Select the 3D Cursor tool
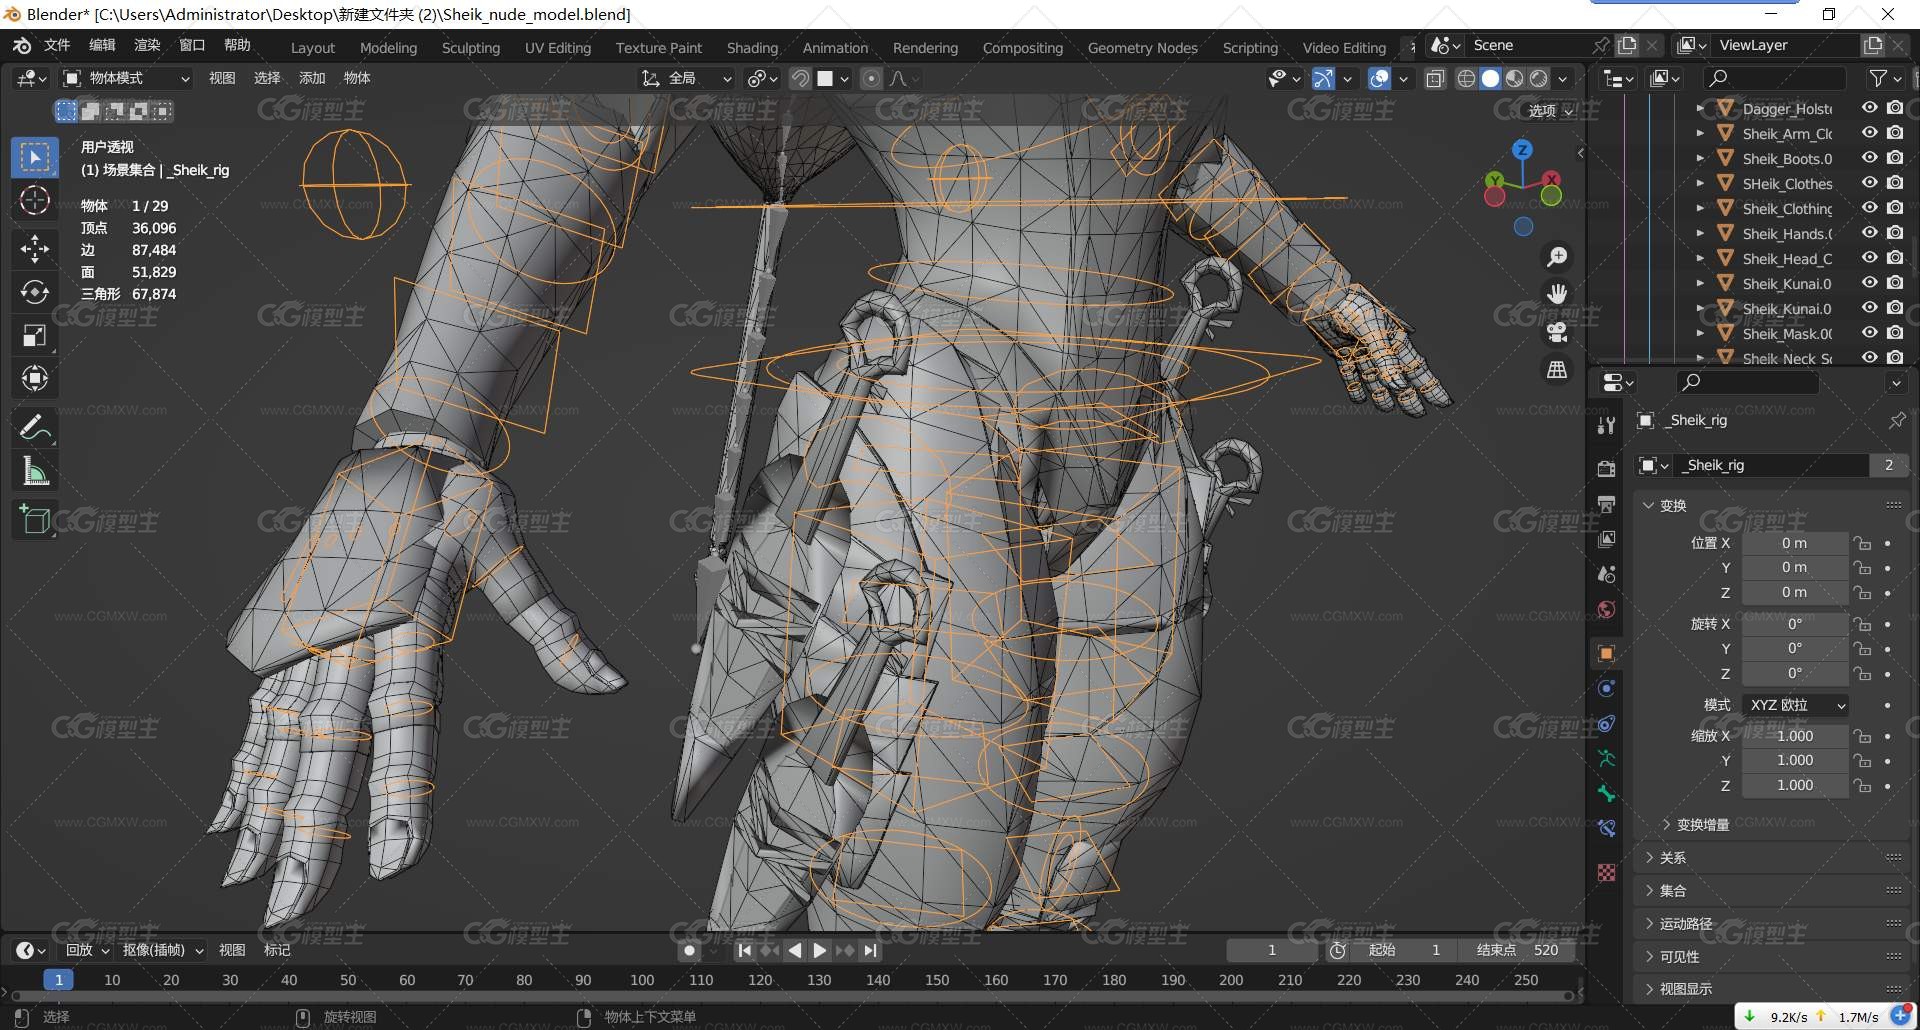Image resolution: width=1920 pixels, height=1030 pixels. point(35,201)
